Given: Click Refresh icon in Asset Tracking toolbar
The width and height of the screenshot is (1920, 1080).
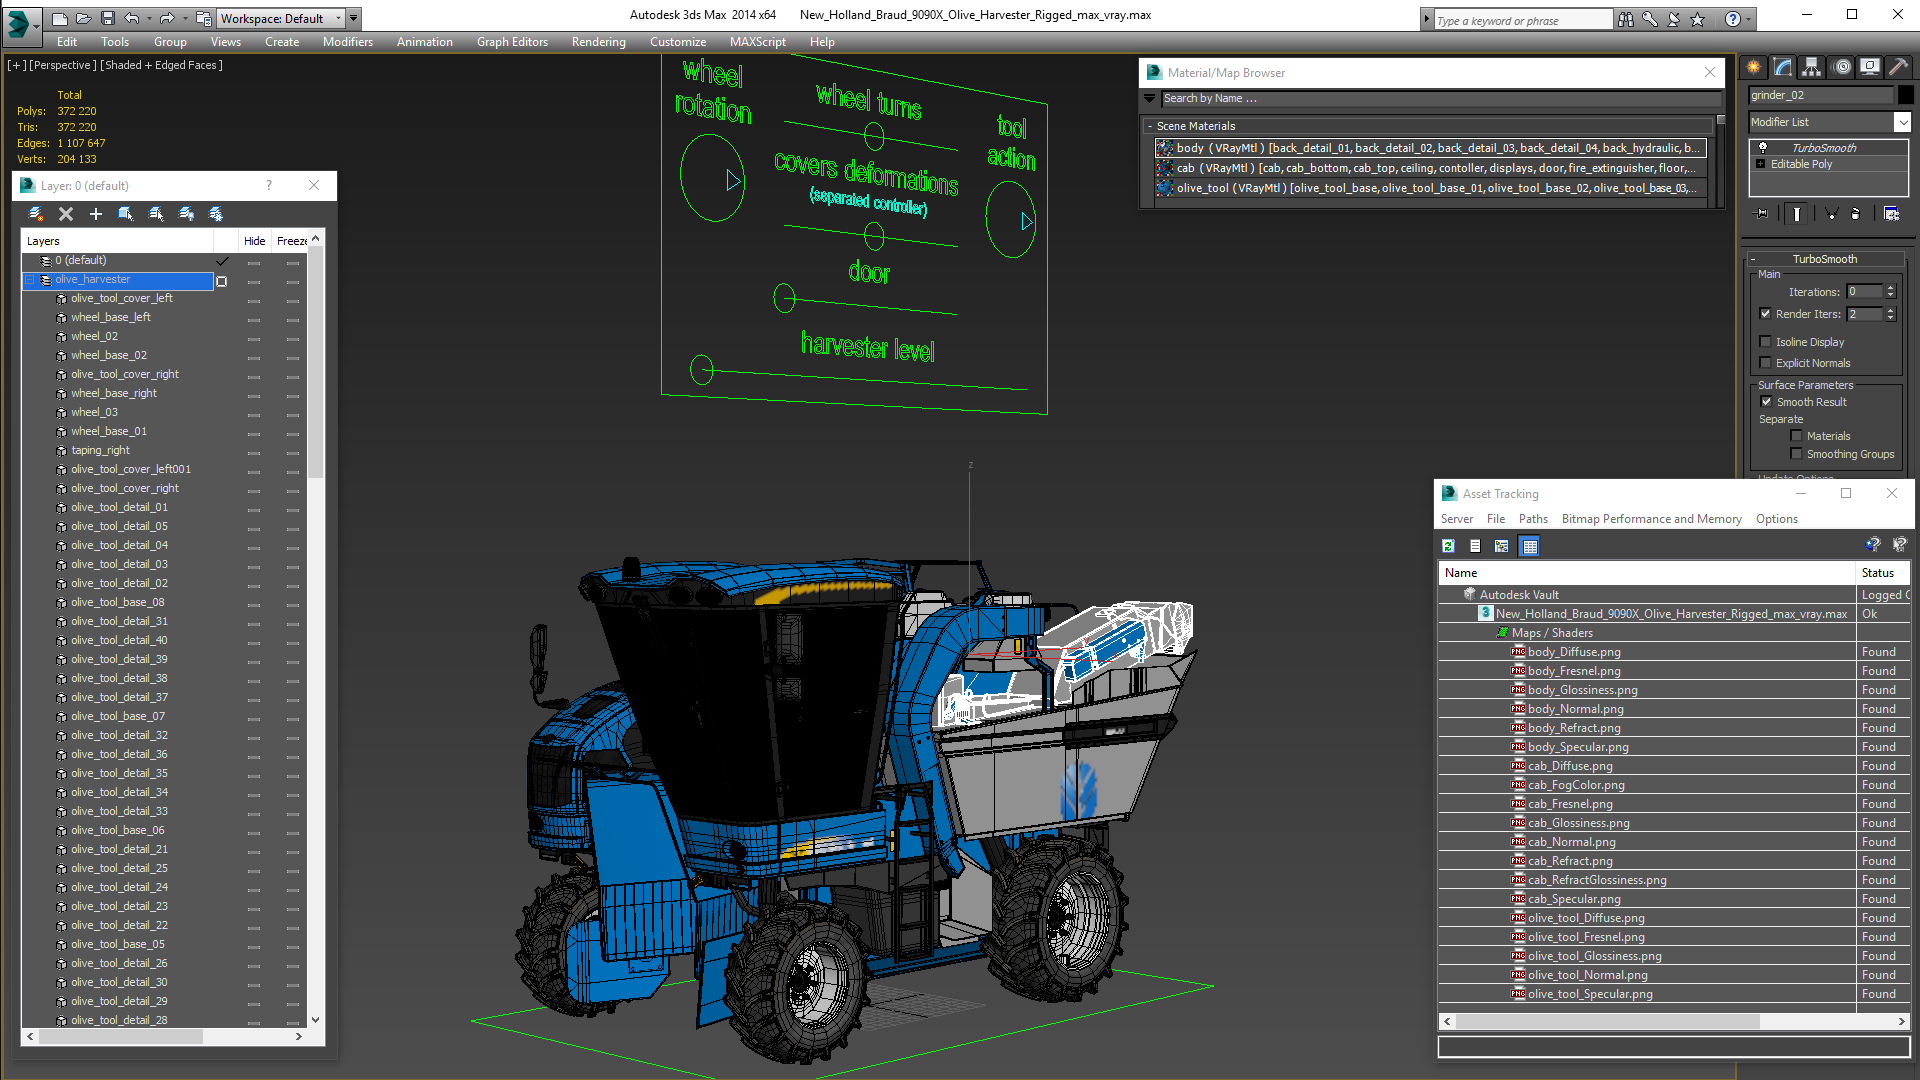Looking at the screenshot, I should (1448, 546).
